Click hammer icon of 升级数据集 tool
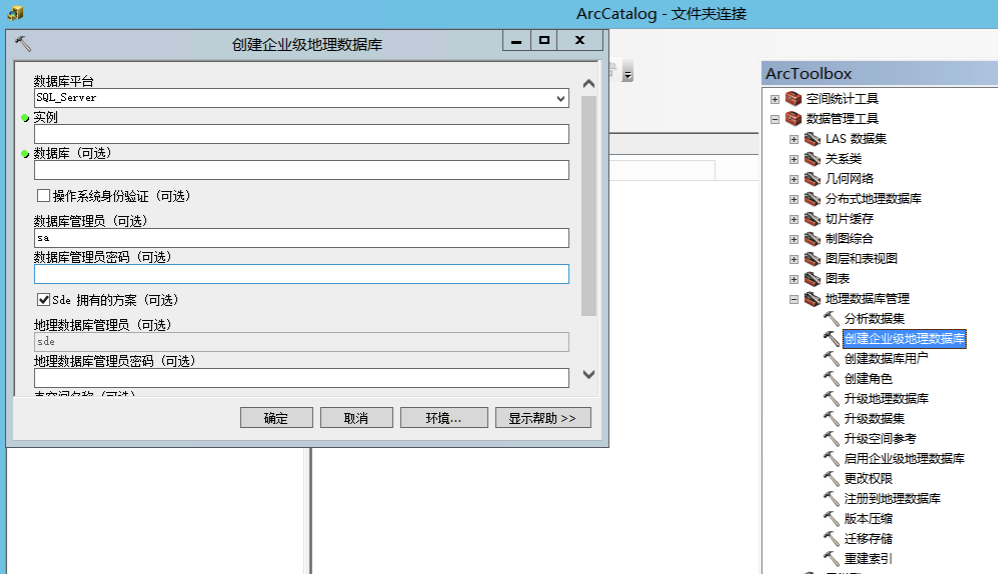This screenshot has width=998, height=574. pyautogui.click(x=831, y=419)
